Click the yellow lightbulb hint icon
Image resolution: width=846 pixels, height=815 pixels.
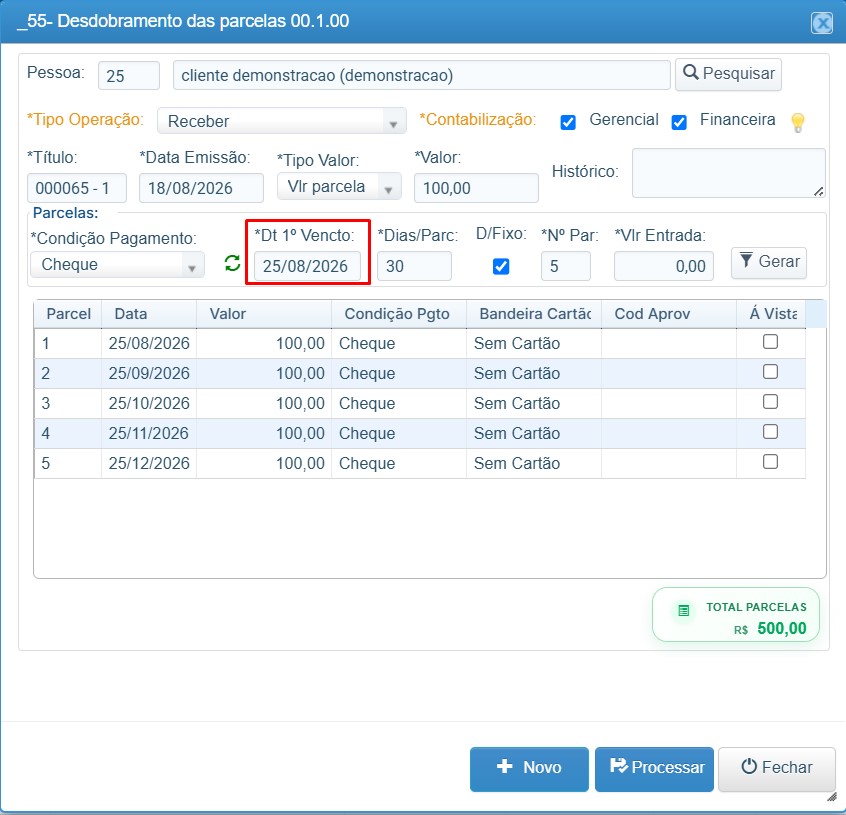pyautogui.click(x=797, y=122)
